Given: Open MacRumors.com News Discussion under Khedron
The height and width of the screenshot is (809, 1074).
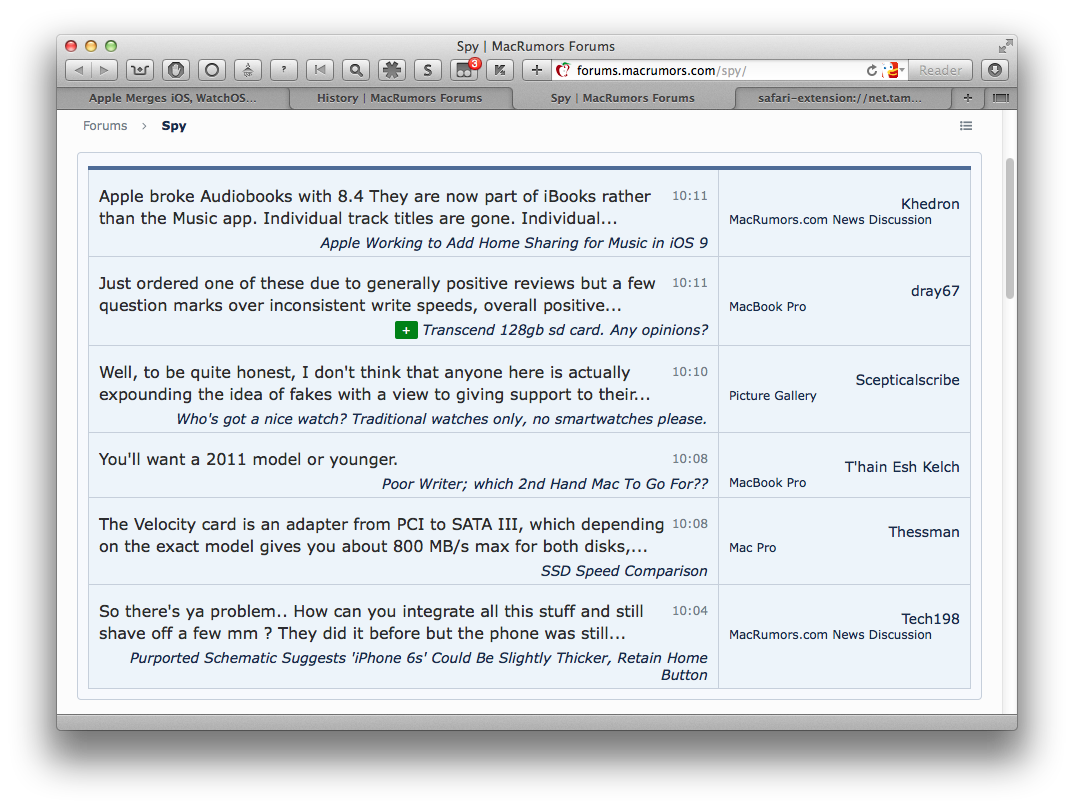Looking at the screenshot, I should tap(830, 220).
